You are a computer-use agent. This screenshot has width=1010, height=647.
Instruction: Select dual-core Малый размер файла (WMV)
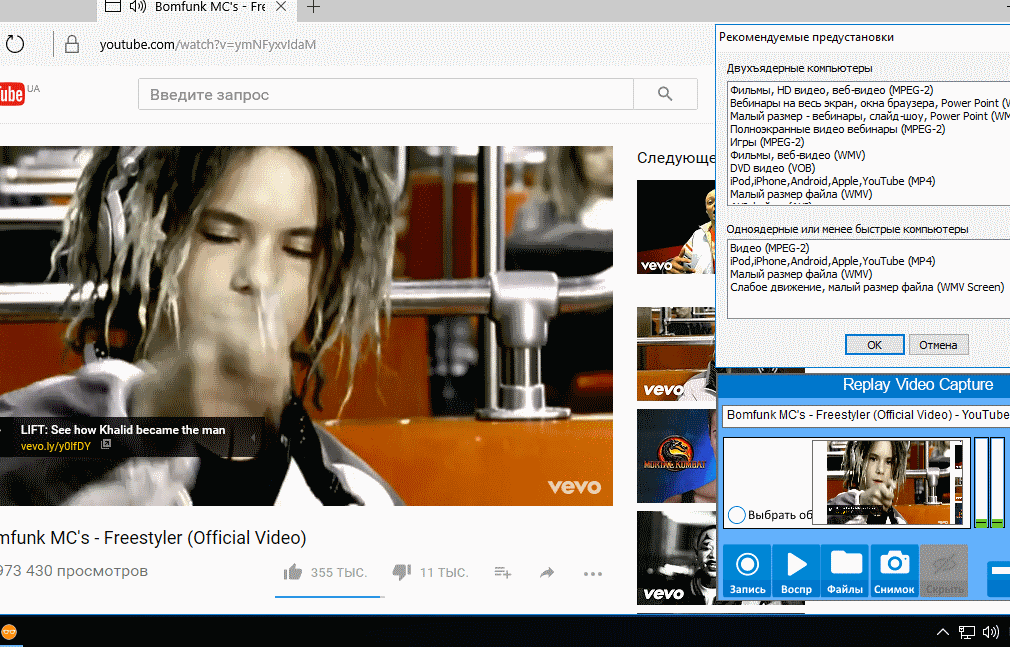[801, 194]
